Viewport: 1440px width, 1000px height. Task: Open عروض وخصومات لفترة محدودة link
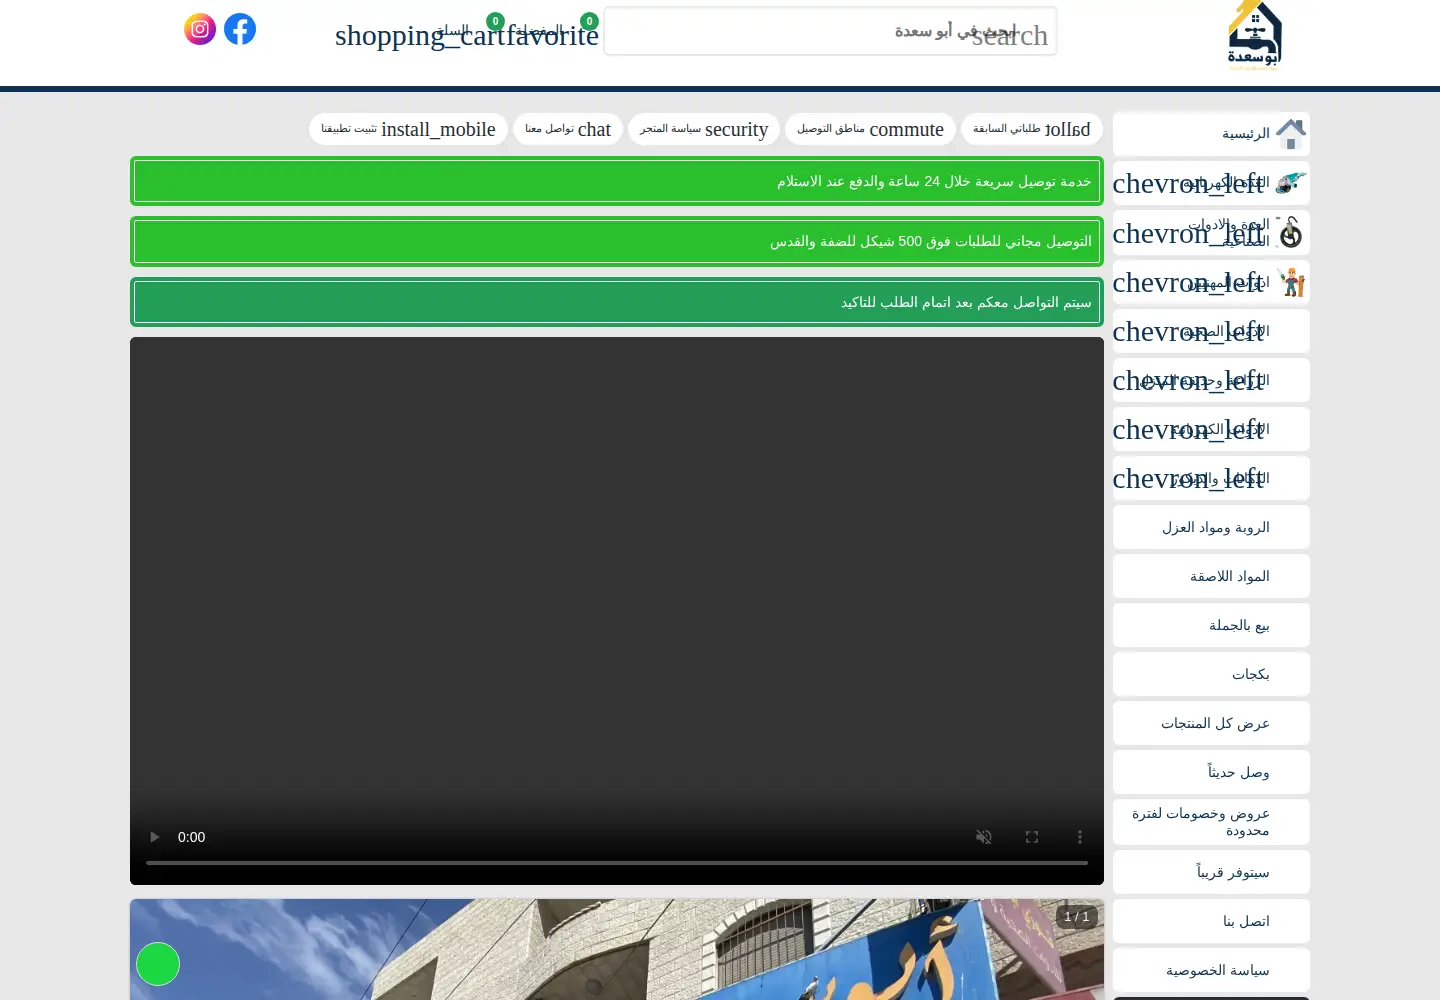(x=1211, y=822)
